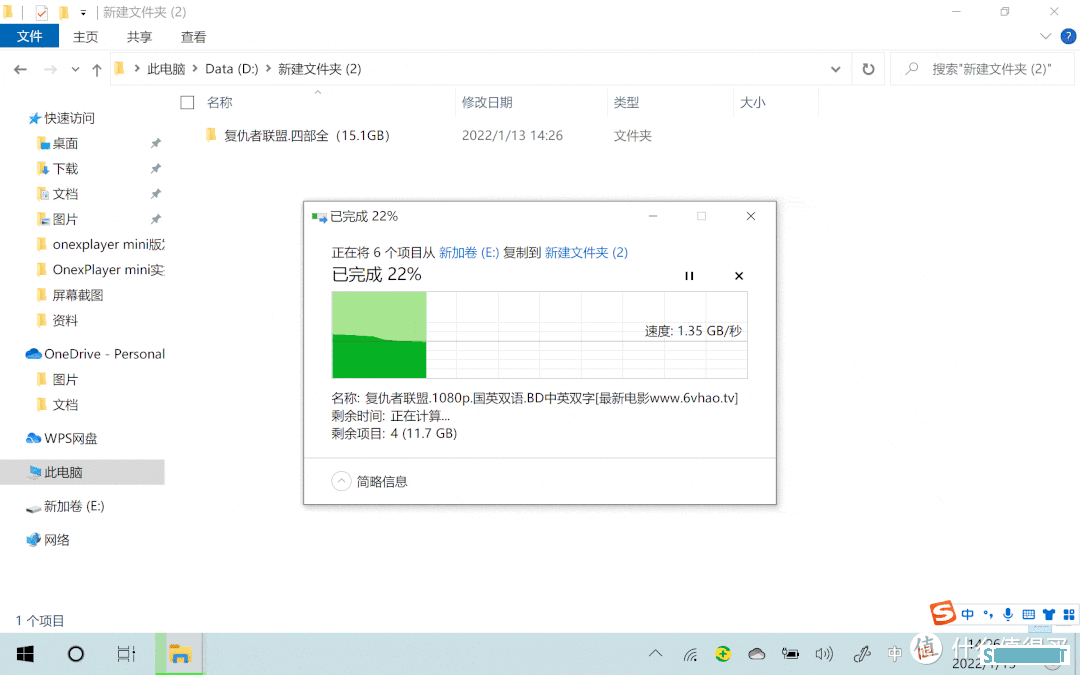Select the 复仇者联盟.四部全 (15.1GB) folder
This screenshot has width=1080, height=675.
(307, 136)
